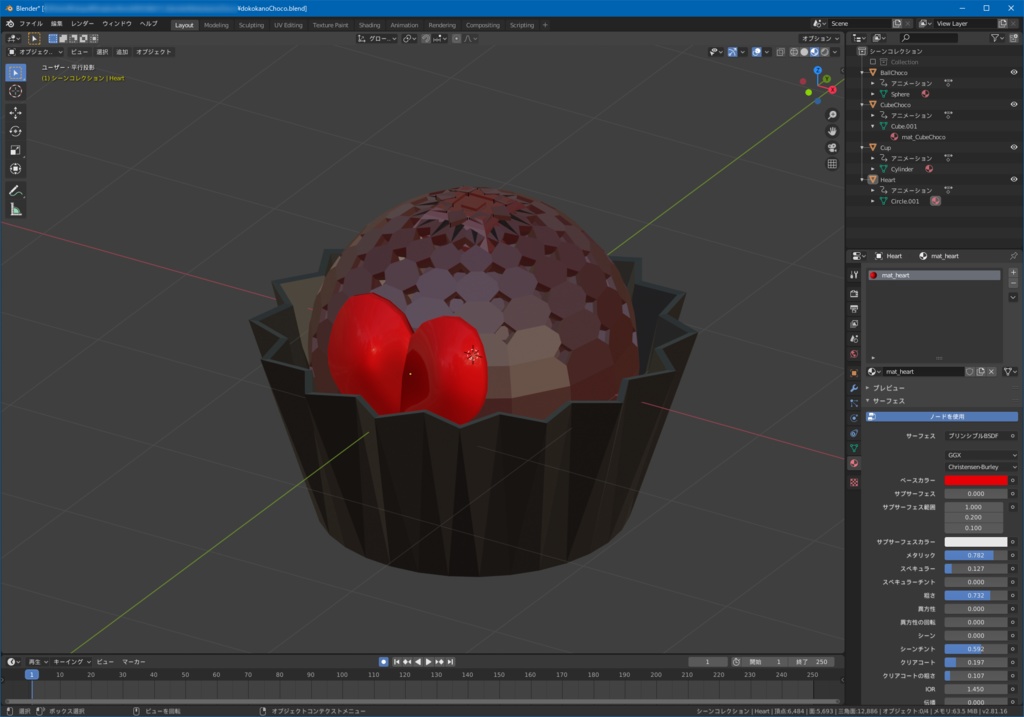1024x717 pixels.
Task: Open the Modifier Properties wrench tab
Action: coord(854,387)
